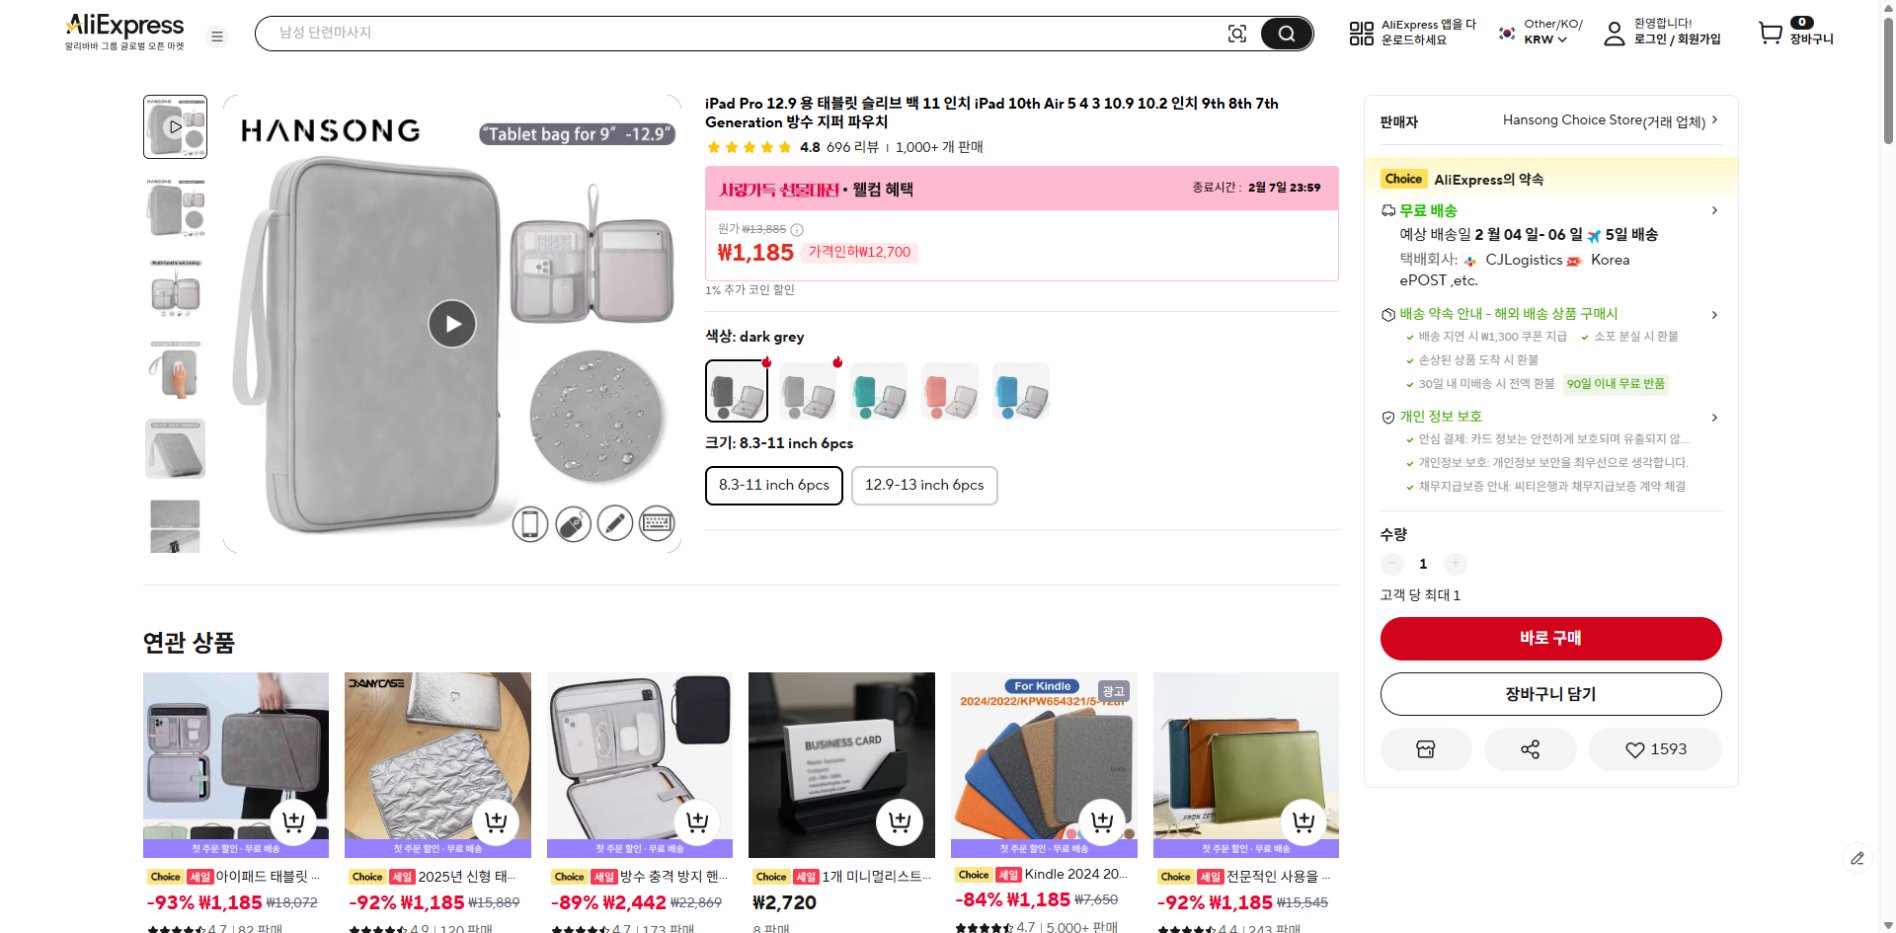Select the dark grey color option
The height and width of the screenshot is (933, 1896).
737,391
